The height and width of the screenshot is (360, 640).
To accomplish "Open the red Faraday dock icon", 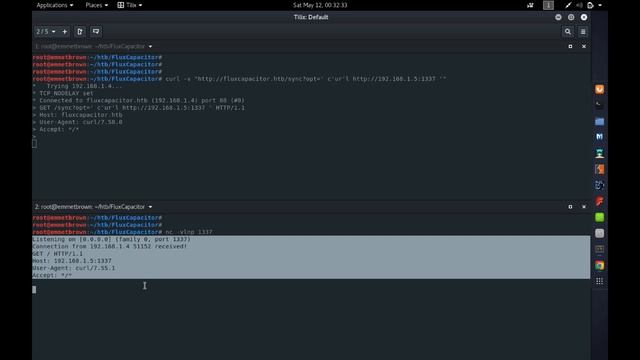I will 599,201.
